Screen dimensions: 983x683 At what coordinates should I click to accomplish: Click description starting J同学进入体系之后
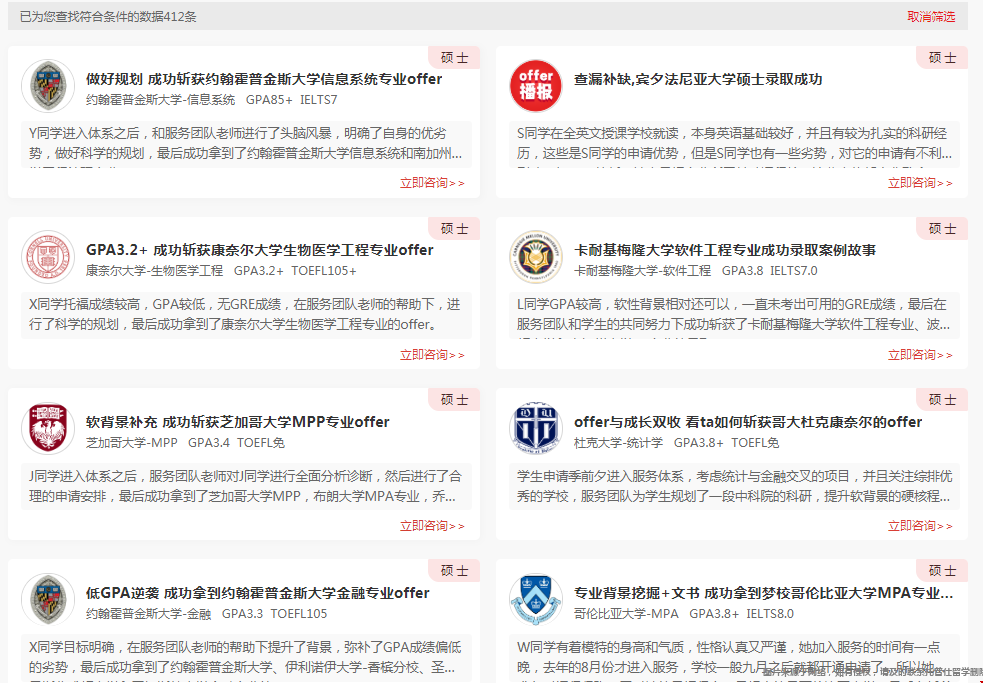coord(246,487)
